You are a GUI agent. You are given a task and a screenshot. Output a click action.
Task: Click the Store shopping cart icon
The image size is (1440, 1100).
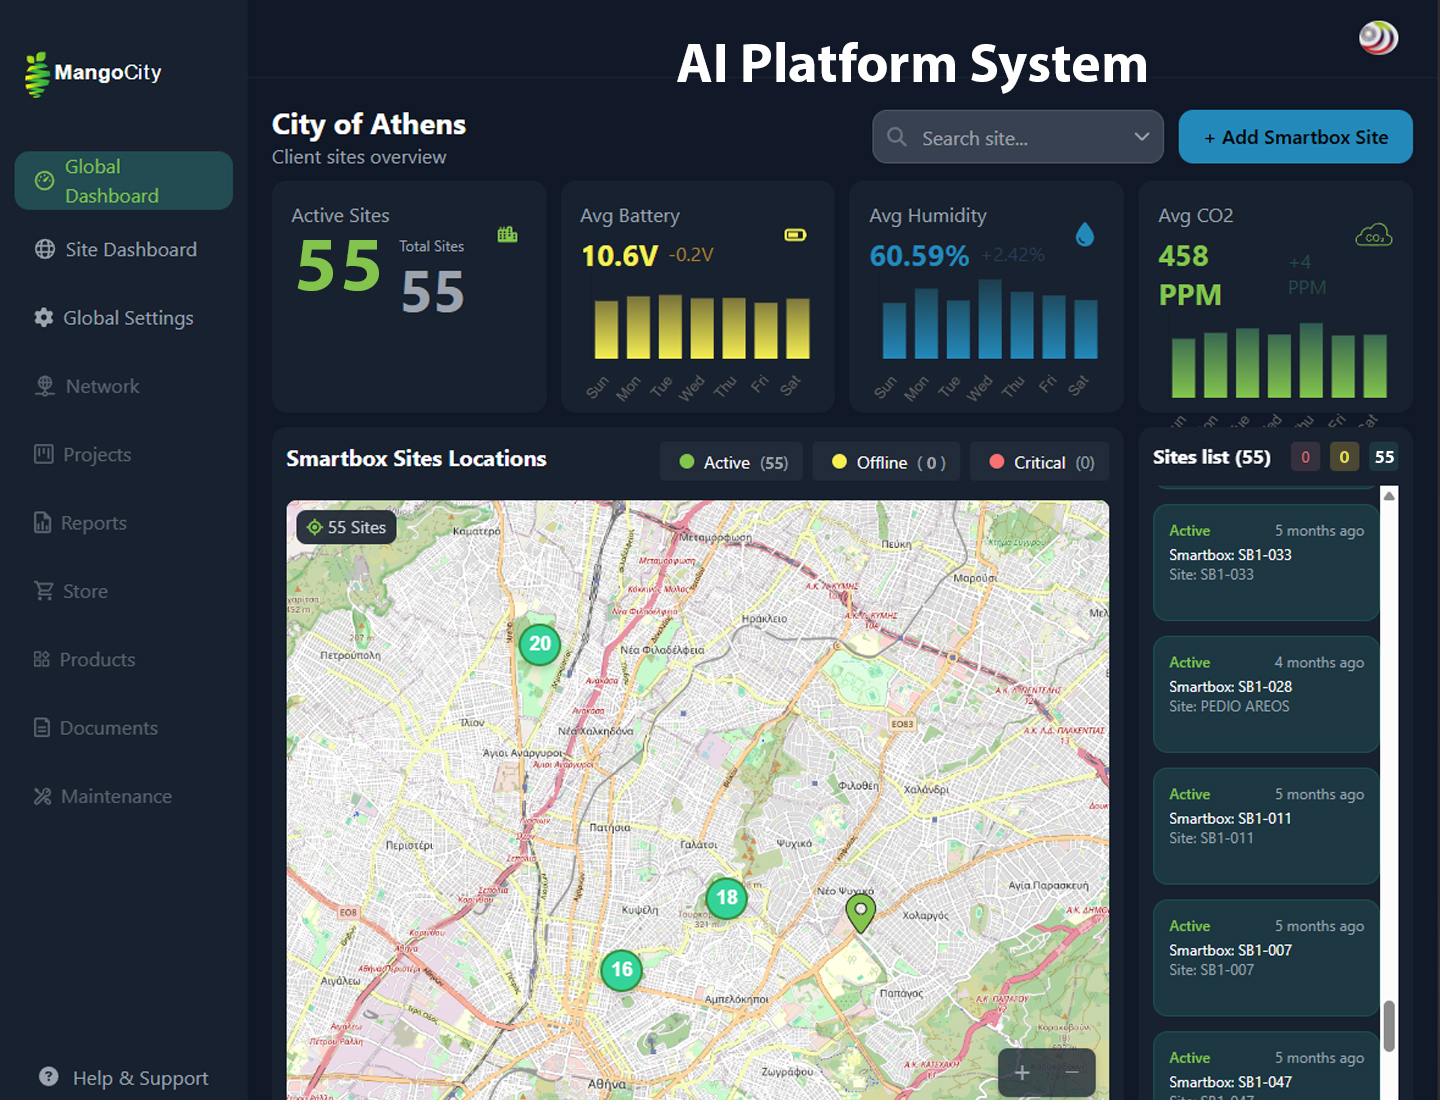tap(43, 591)
